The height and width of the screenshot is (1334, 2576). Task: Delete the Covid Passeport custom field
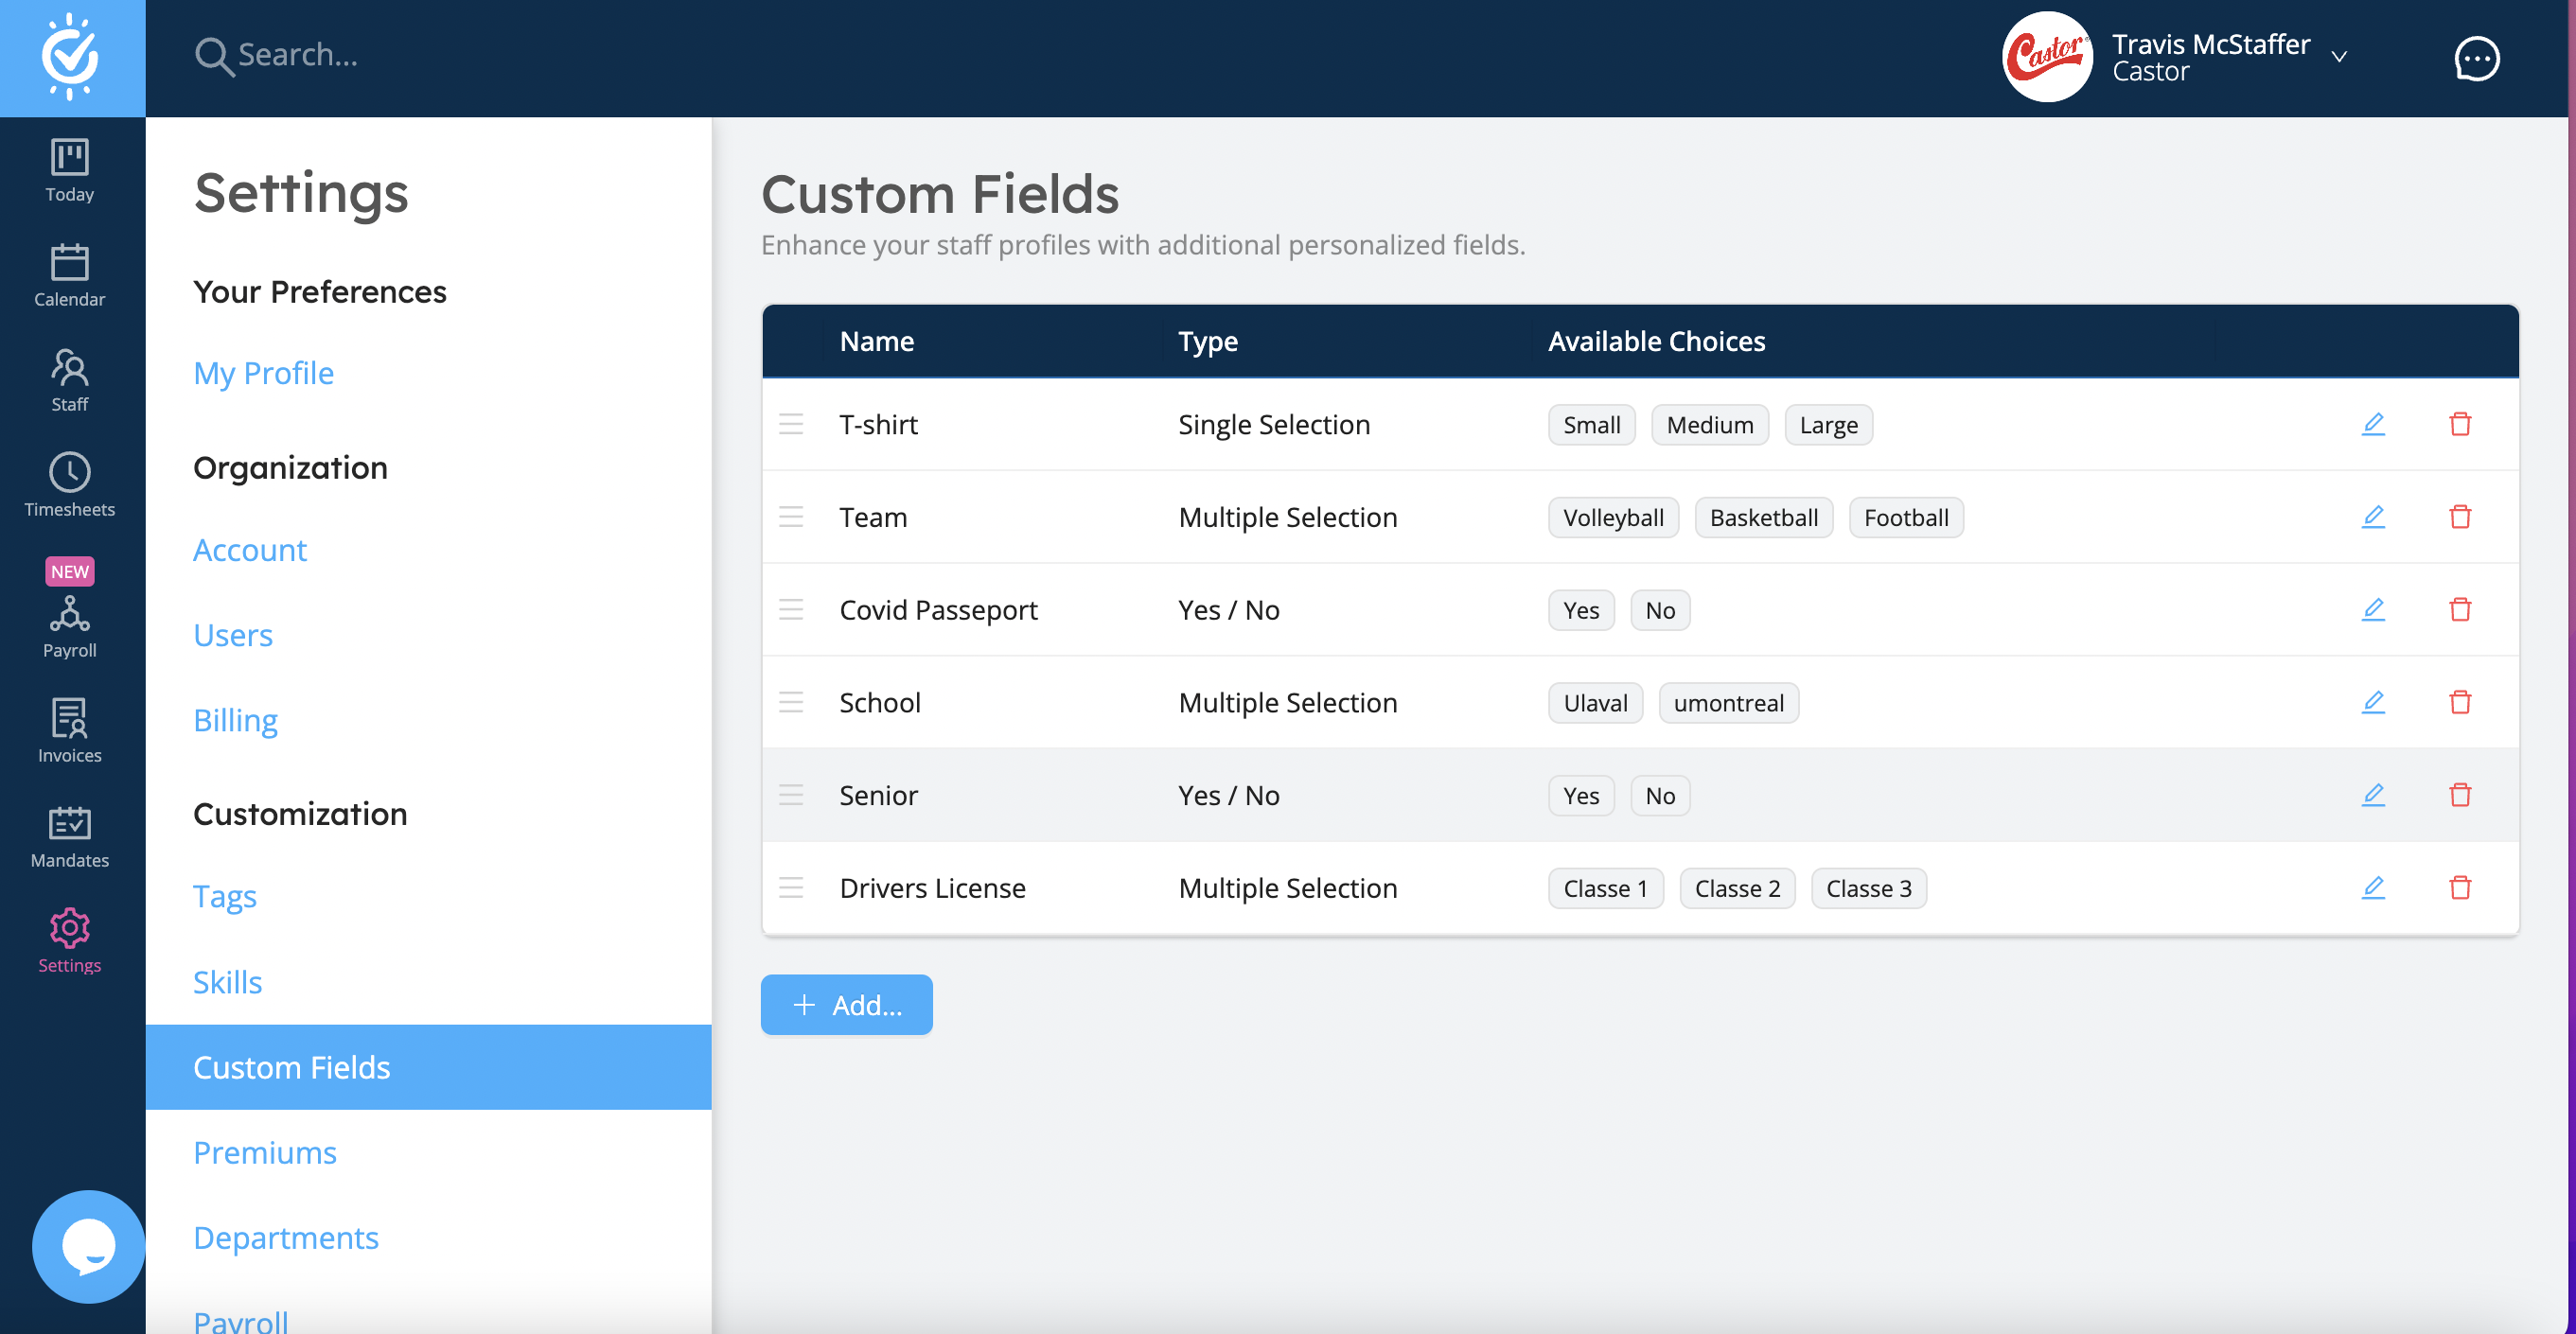click(2461, 609)
